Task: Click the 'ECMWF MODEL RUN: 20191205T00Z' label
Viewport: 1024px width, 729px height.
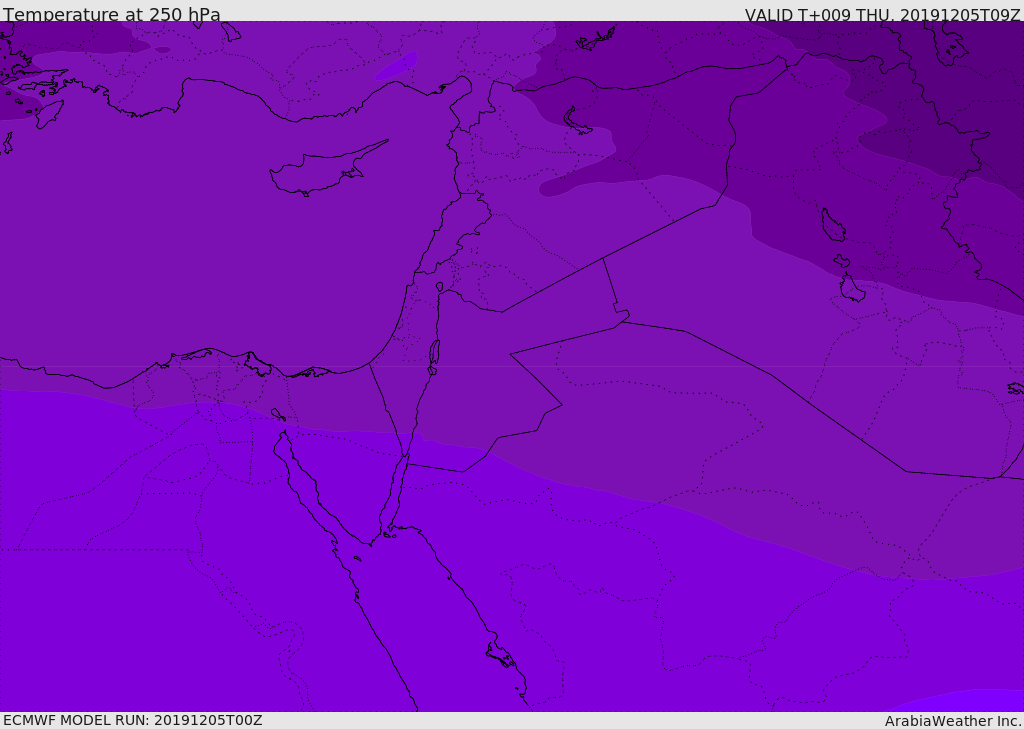Action: 133,720
